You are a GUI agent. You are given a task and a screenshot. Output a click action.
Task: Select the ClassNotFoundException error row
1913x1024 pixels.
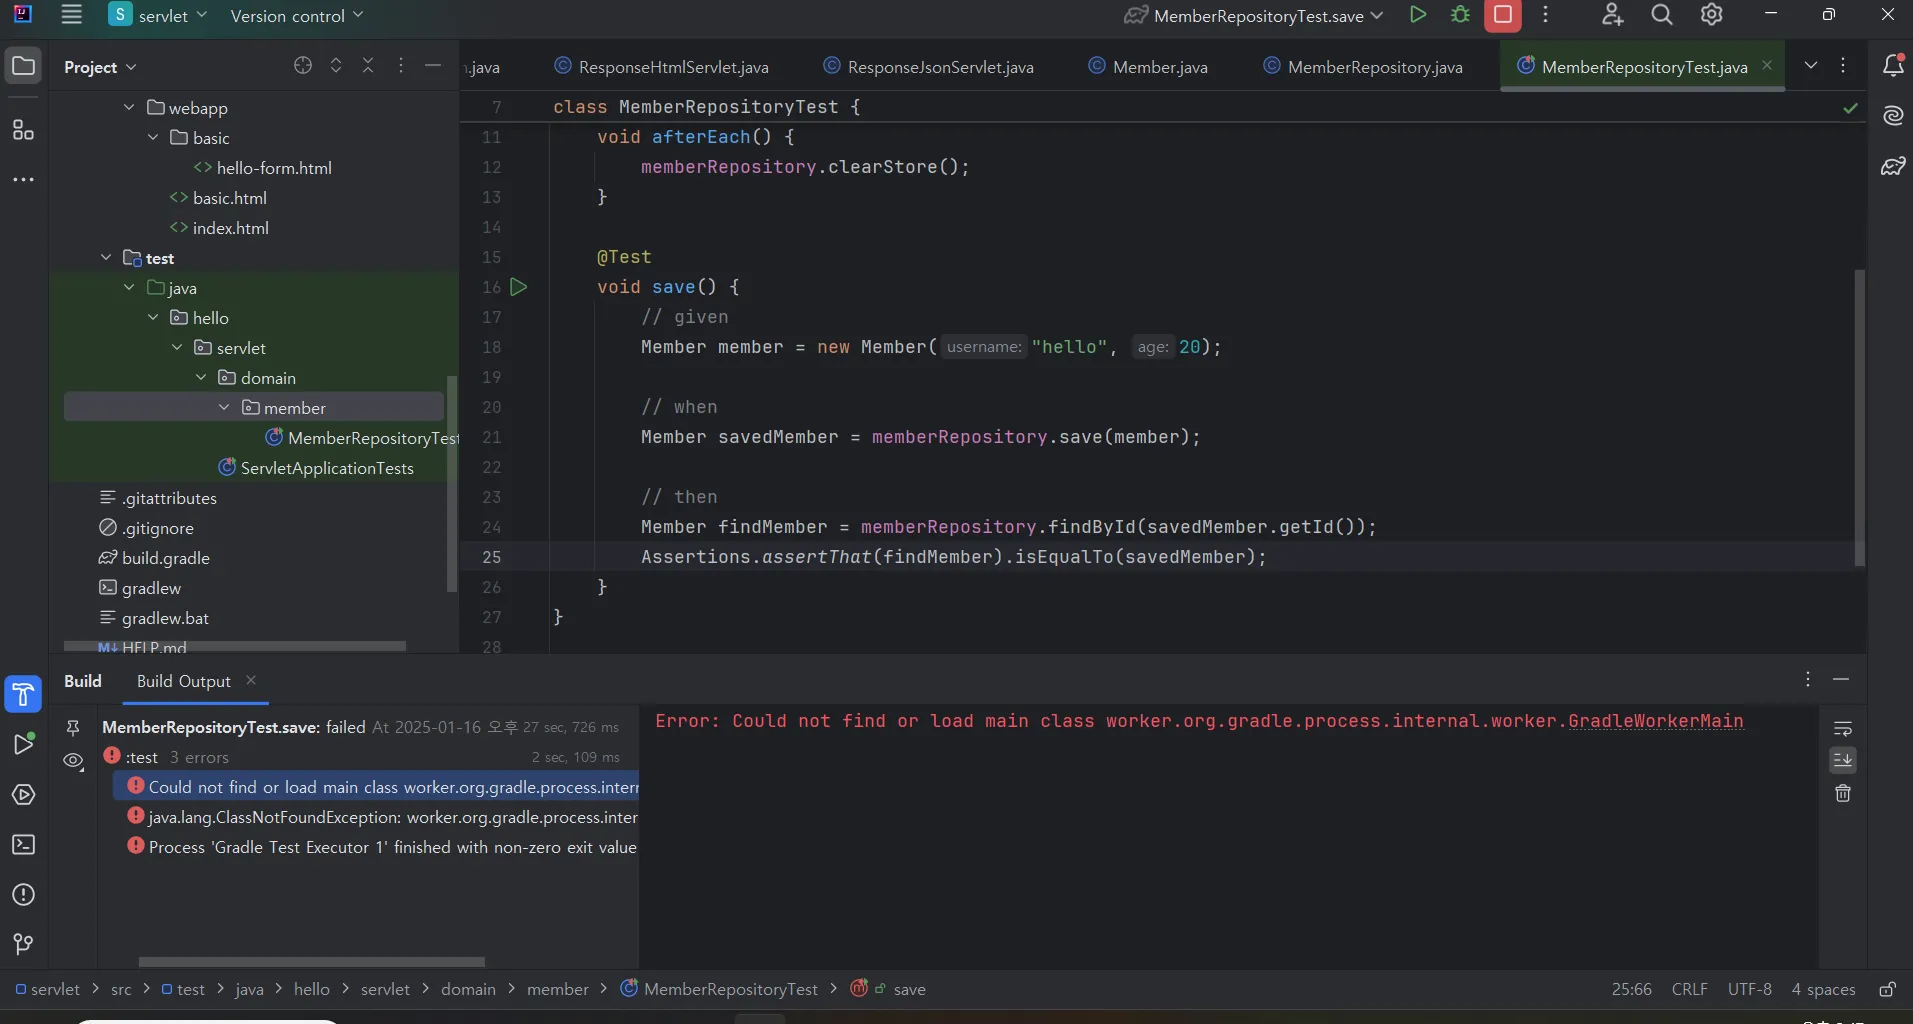[376, 817]
